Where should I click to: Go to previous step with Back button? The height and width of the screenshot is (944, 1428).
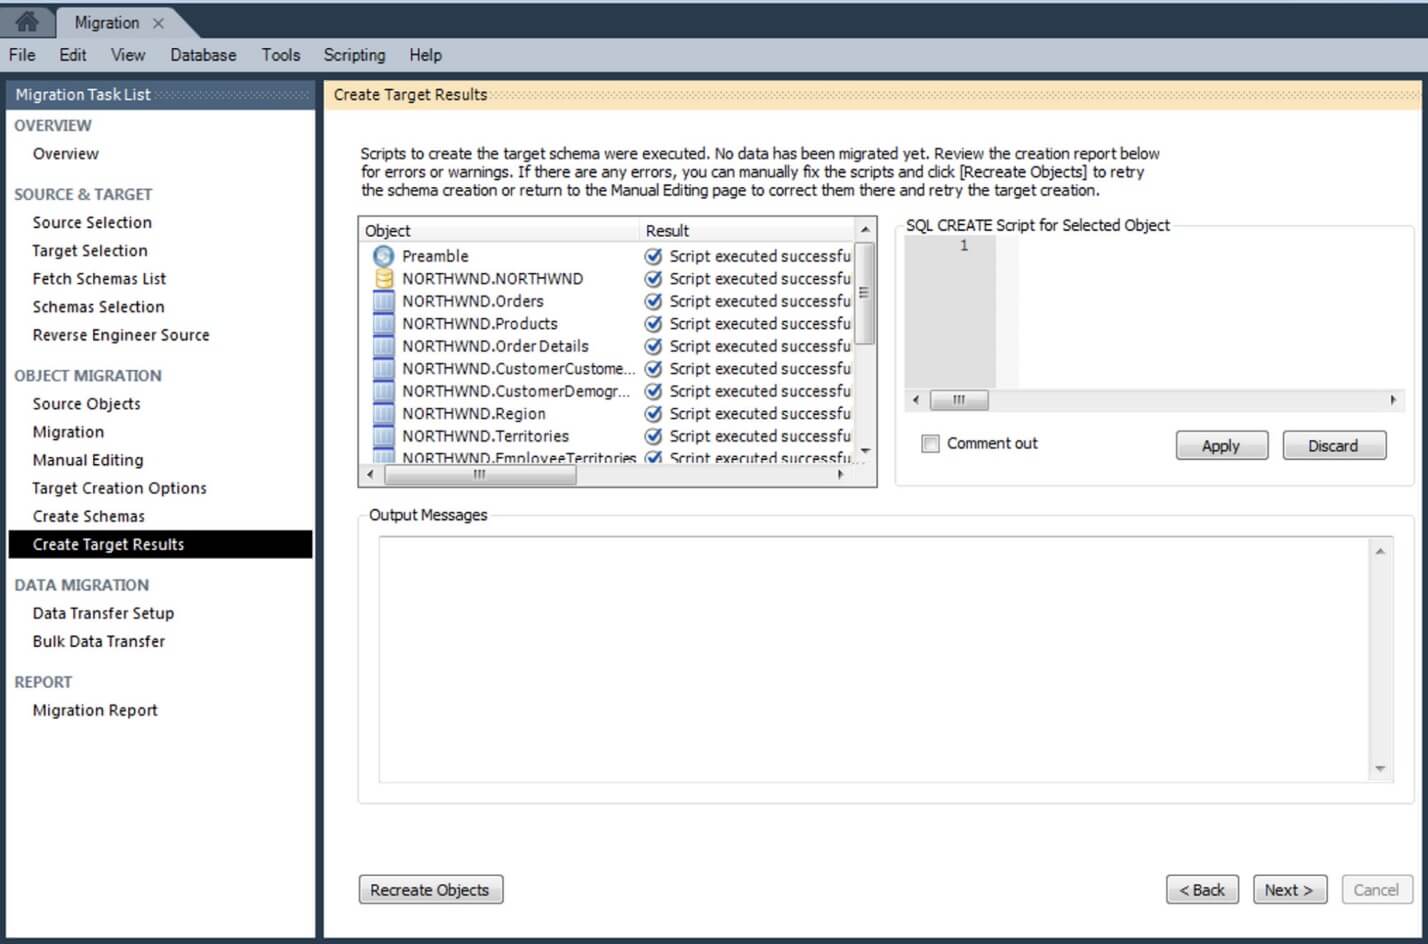click(x=1202, y=890)
